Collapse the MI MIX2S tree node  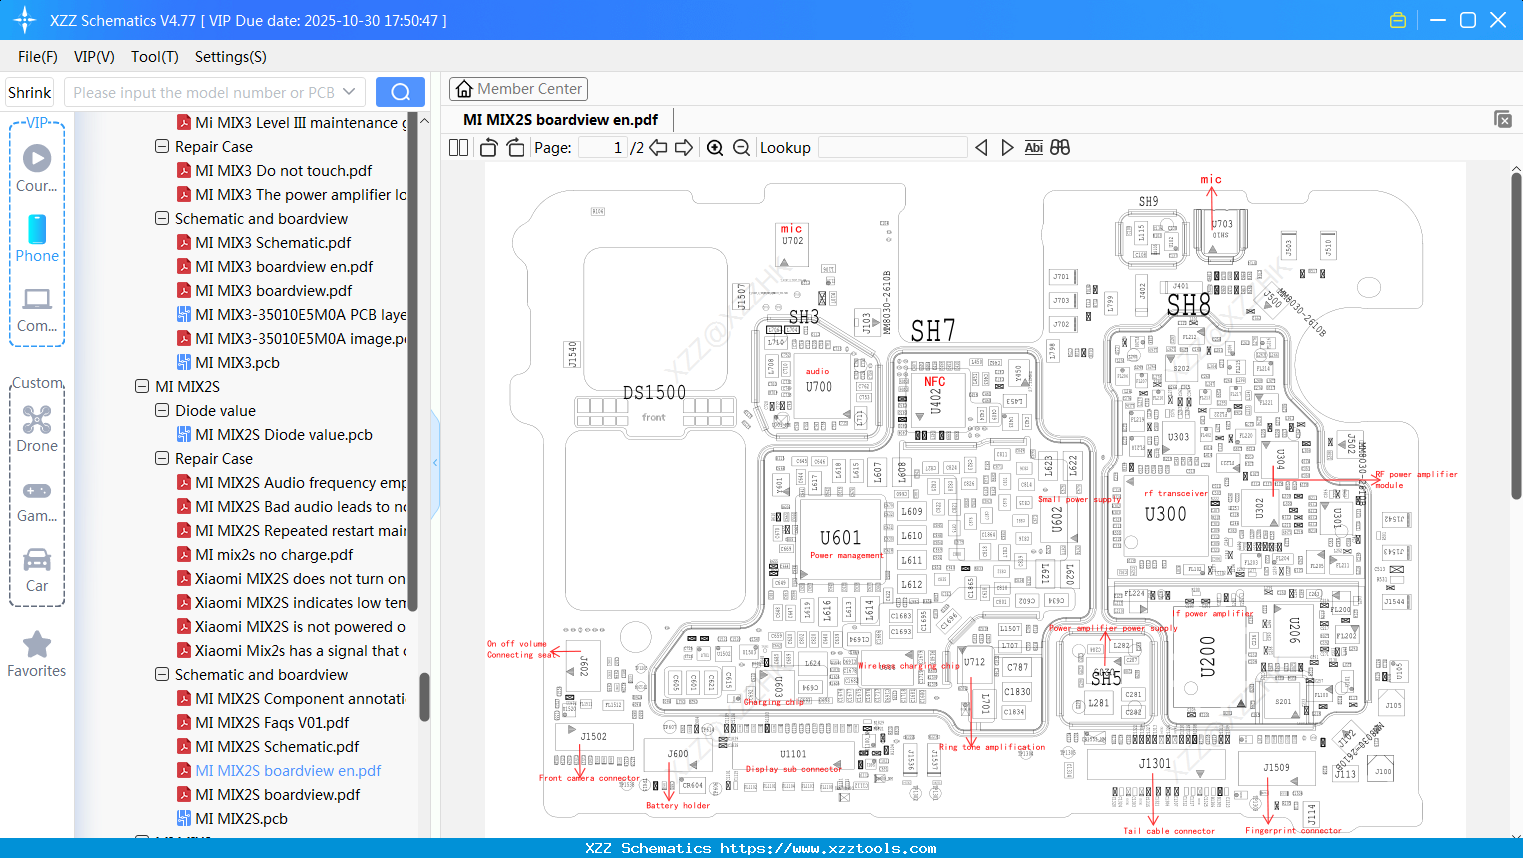(142, 386)
